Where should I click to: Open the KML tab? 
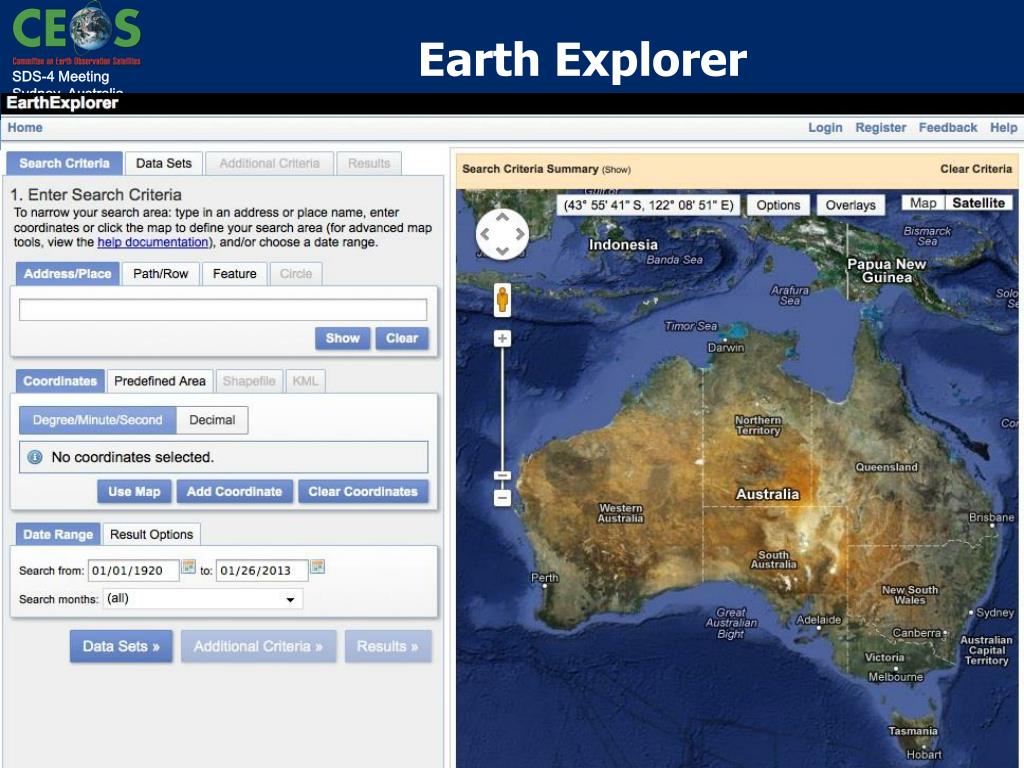[x=305, y=381]
